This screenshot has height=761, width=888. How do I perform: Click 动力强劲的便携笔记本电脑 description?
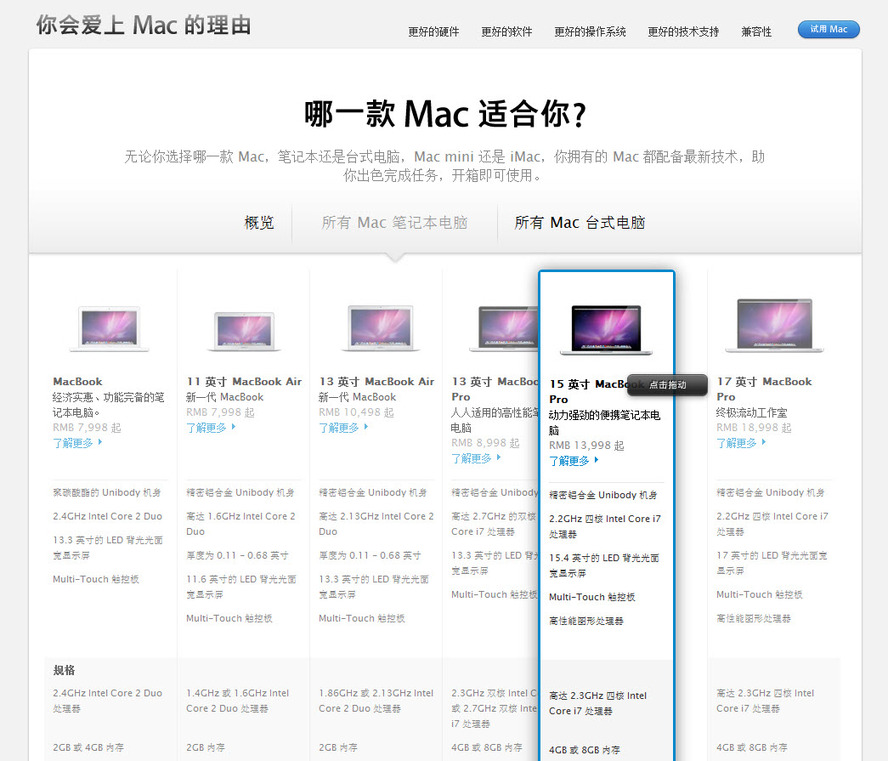(x=604, y=422)
